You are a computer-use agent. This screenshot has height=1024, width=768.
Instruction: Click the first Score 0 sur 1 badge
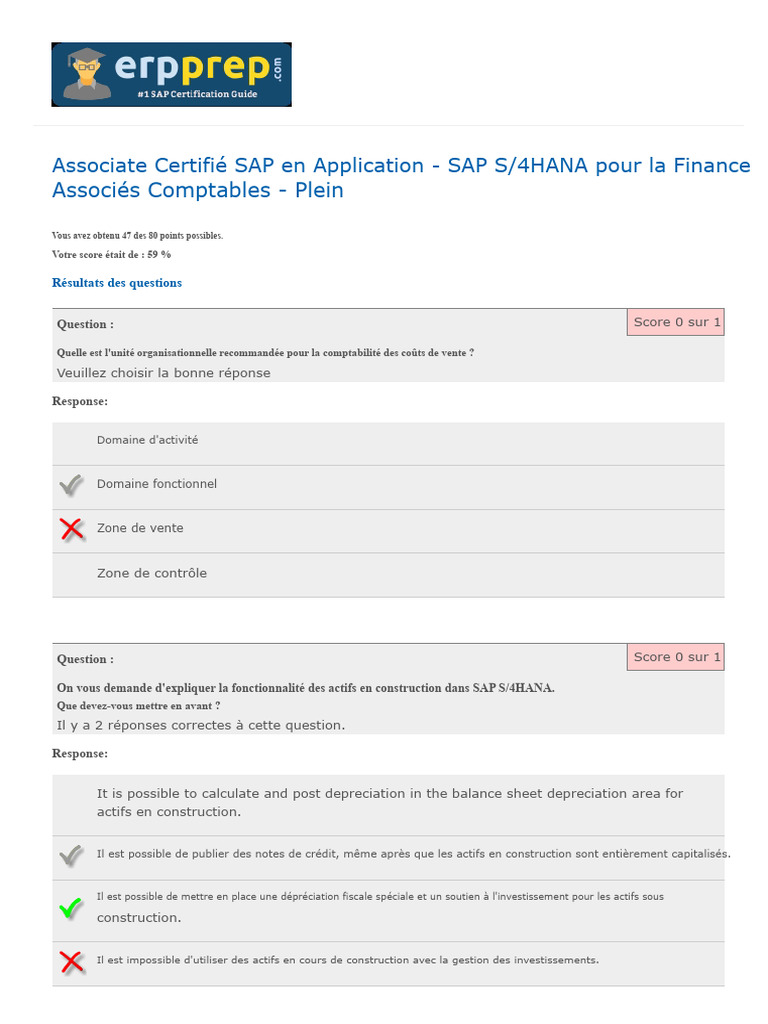point(676,322)
